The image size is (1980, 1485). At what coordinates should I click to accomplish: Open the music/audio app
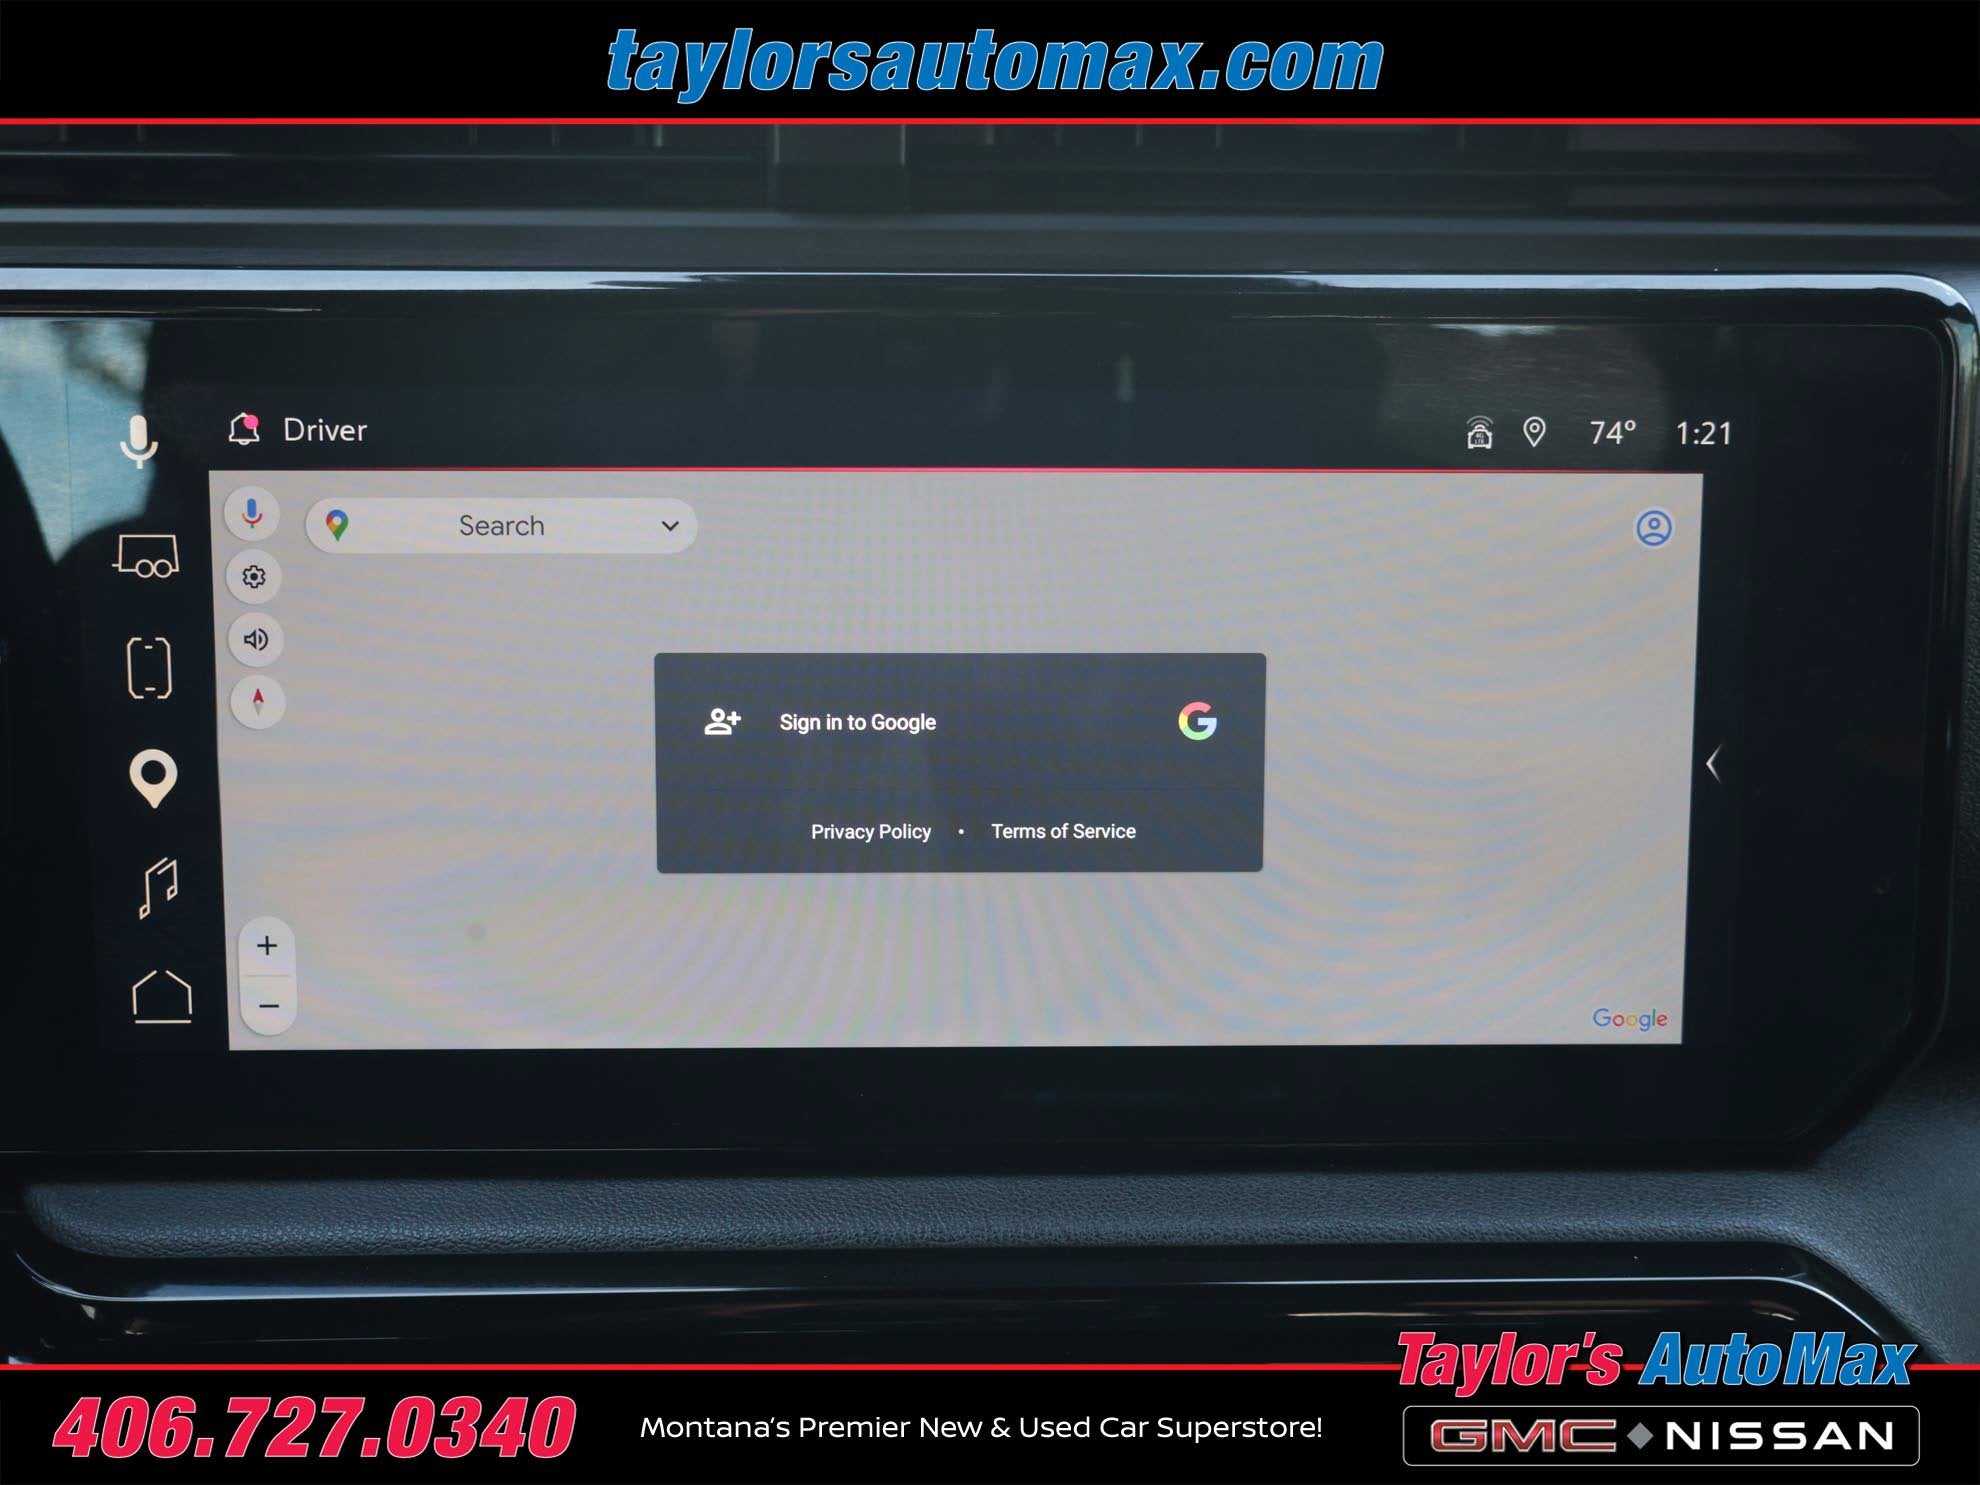click(158, 888)
